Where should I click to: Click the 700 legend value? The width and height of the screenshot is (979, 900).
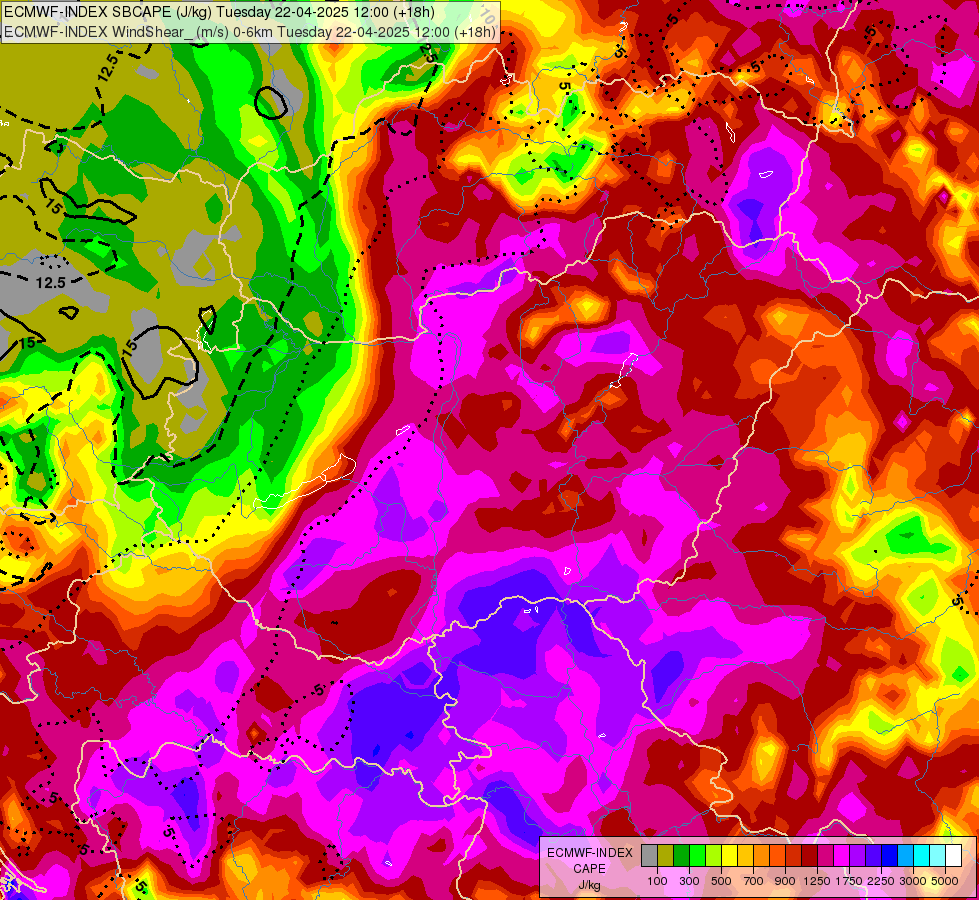[x=754, y=881]
